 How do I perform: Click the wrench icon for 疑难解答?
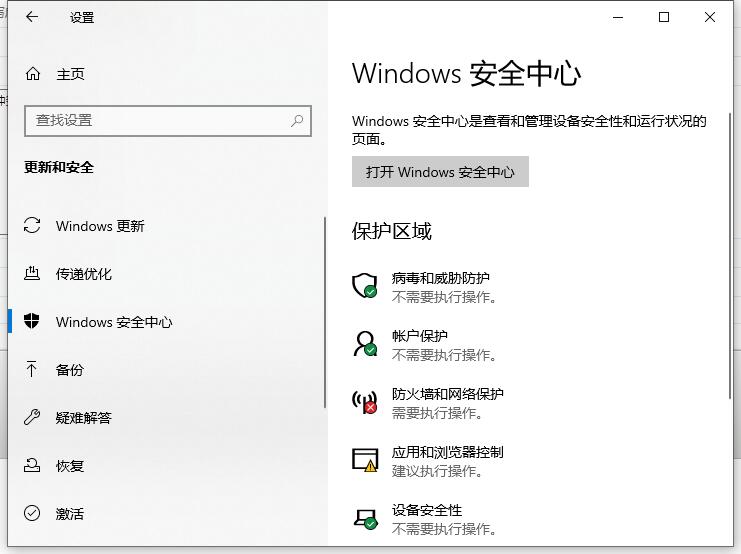point(32,417)
